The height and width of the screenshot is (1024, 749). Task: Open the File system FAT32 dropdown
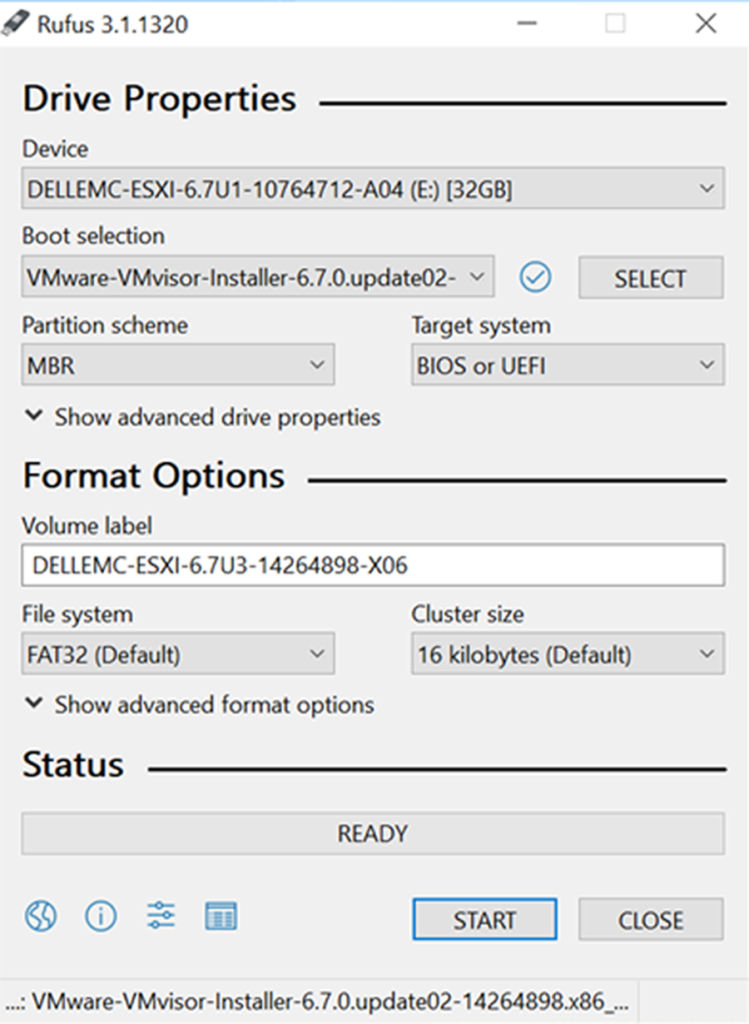178,655
